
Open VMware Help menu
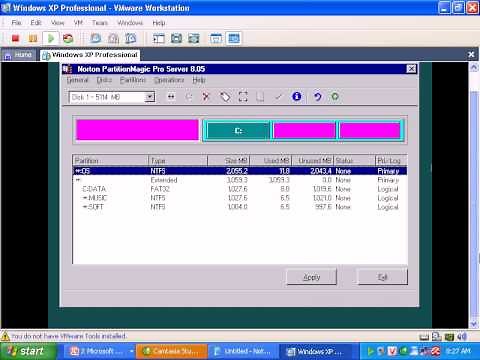coord(159,23)
